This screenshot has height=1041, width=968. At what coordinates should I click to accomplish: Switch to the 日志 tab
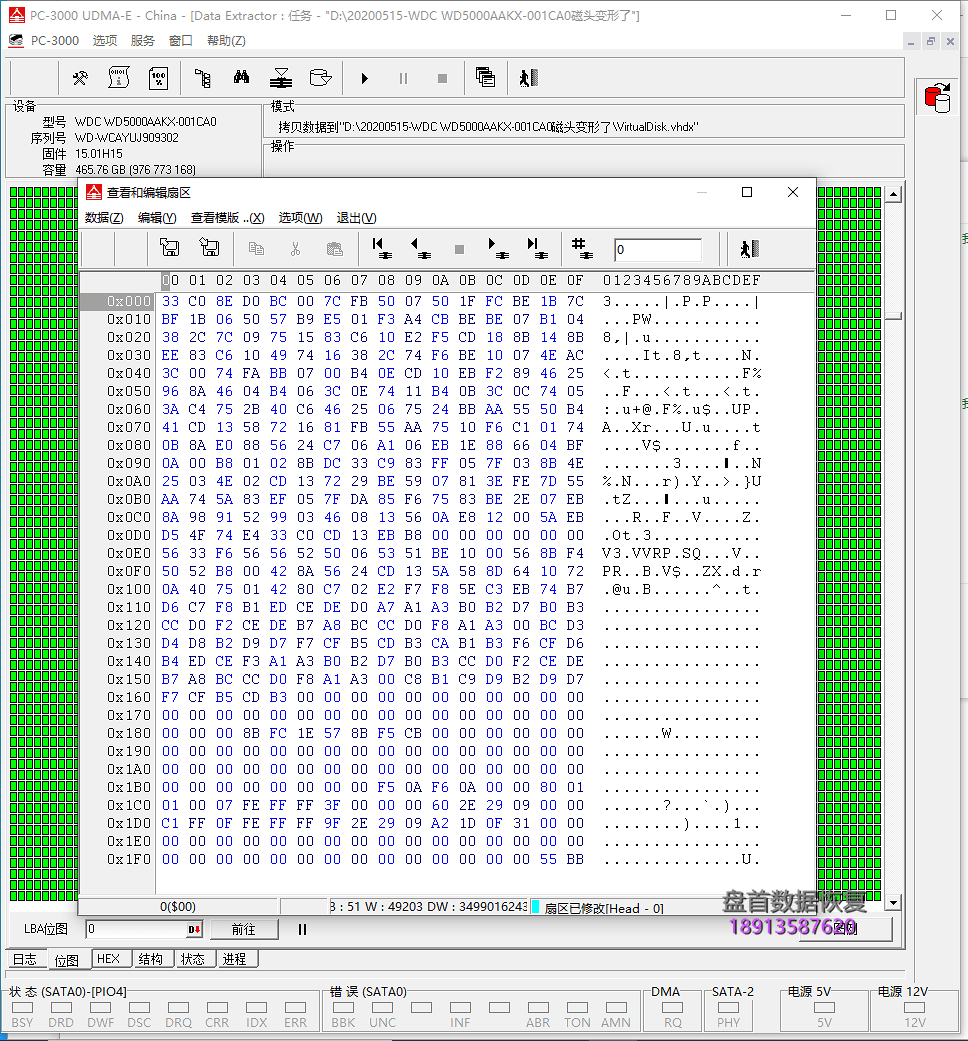tap(25, 959)
